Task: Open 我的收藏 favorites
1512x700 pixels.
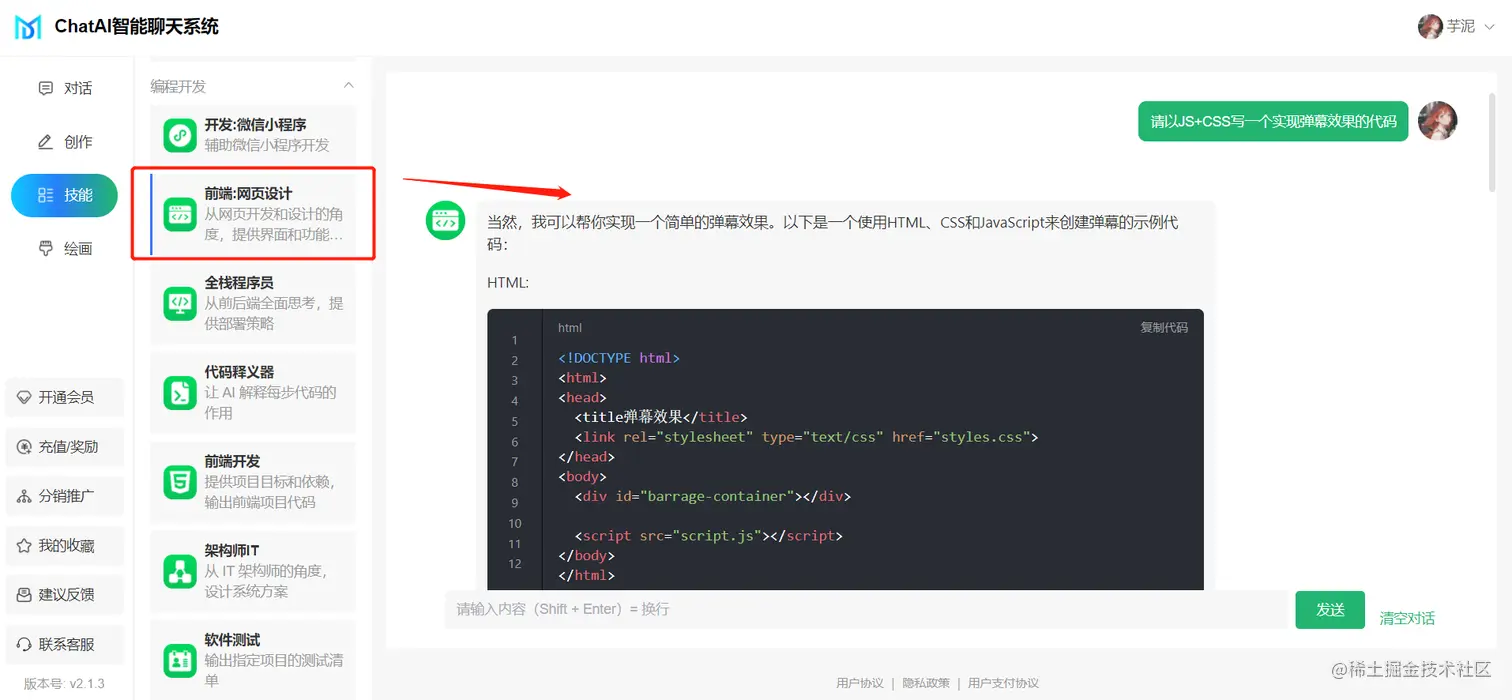Action: click(x=65, y=546)
